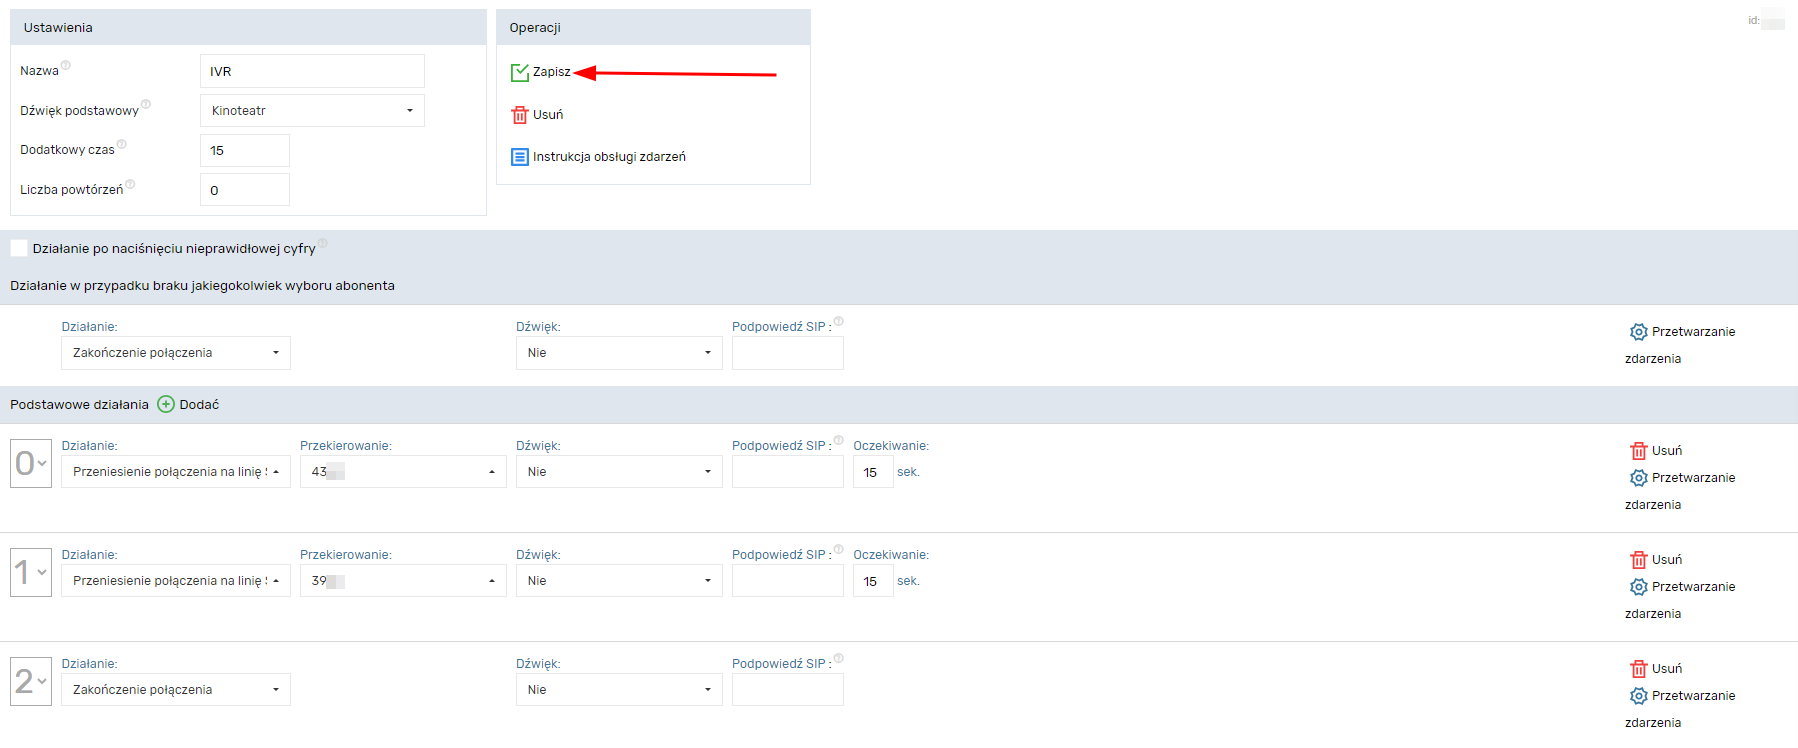1798x748 pixels.
Task: Click the Liczba powtórzeń help info icon
Action: point(130,184)
